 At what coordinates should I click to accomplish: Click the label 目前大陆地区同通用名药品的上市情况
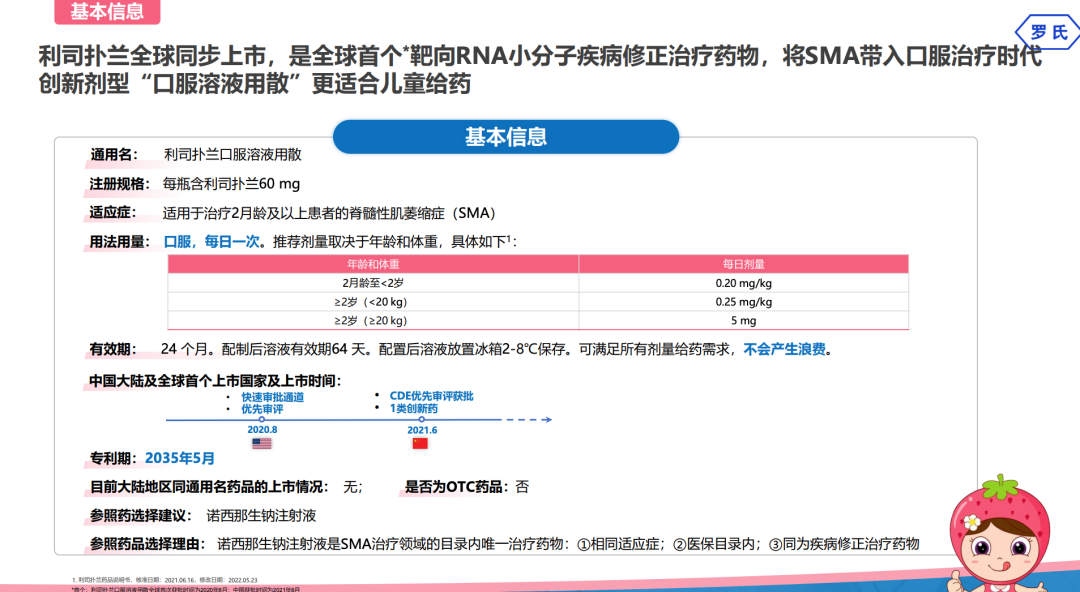point(209,487)
